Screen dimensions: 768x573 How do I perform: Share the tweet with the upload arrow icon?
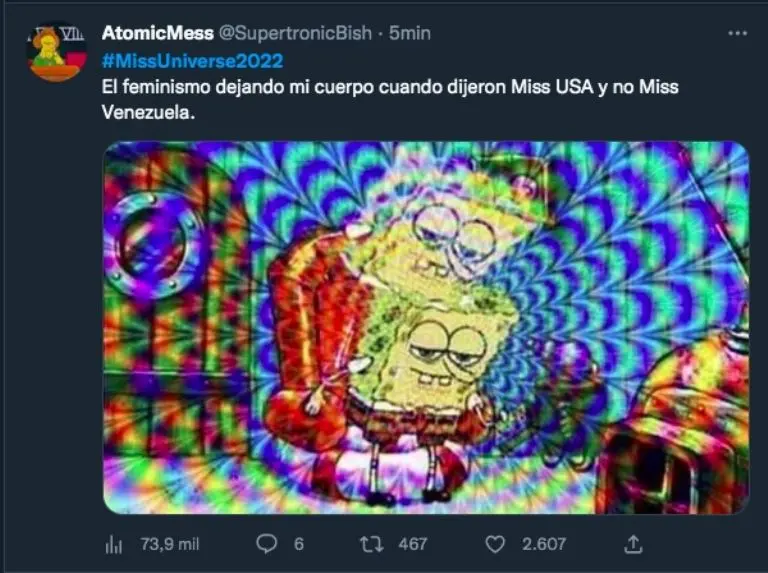pos(633,544)
